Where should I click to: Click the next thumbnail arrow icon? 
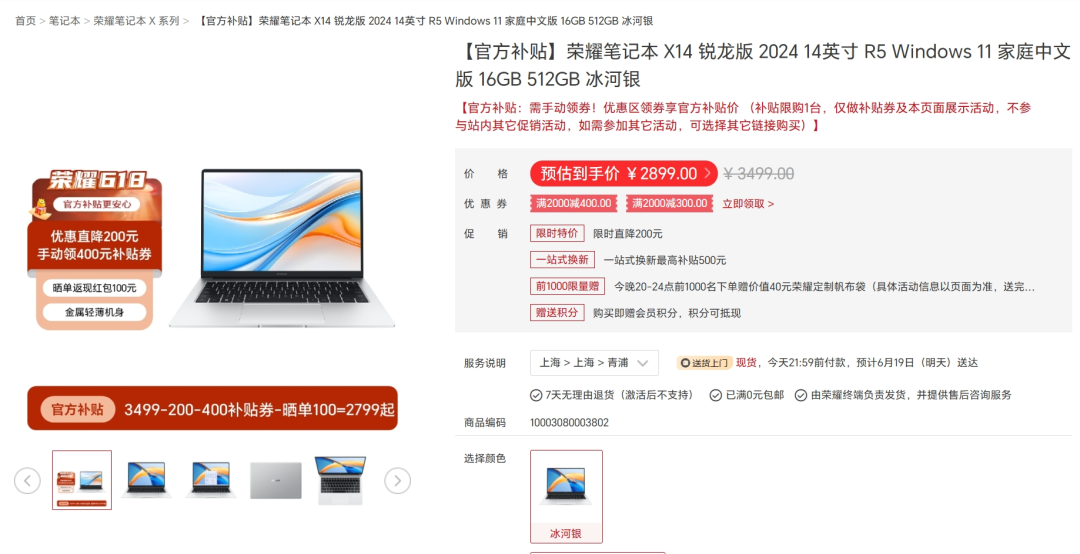[x=397, y=480]
